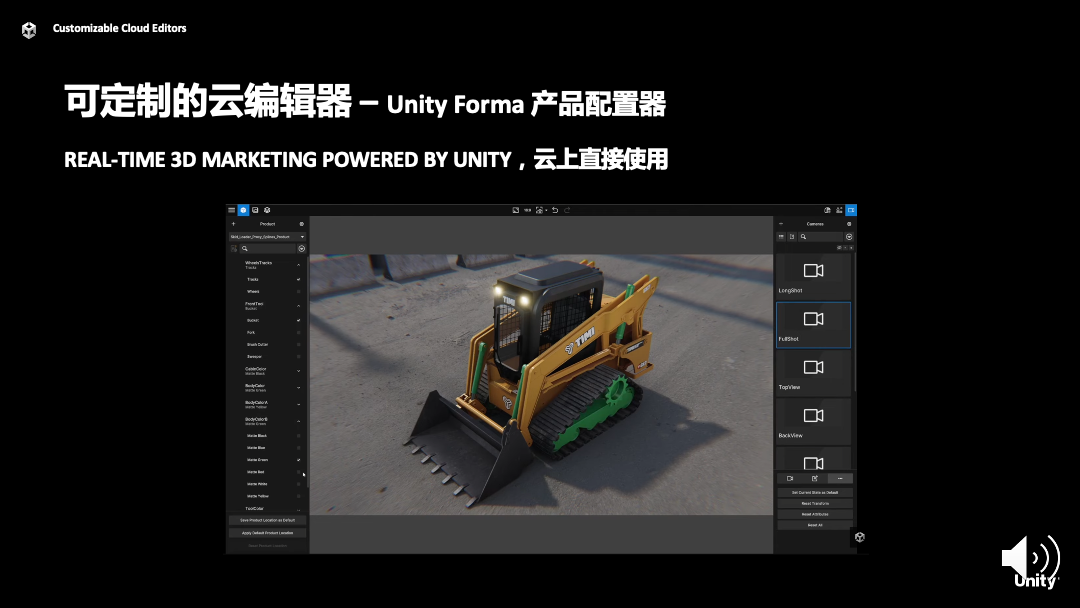Click the screenshot capture icon in the top center toolbar
The image size is (1080, 608).
pos(539,210)
